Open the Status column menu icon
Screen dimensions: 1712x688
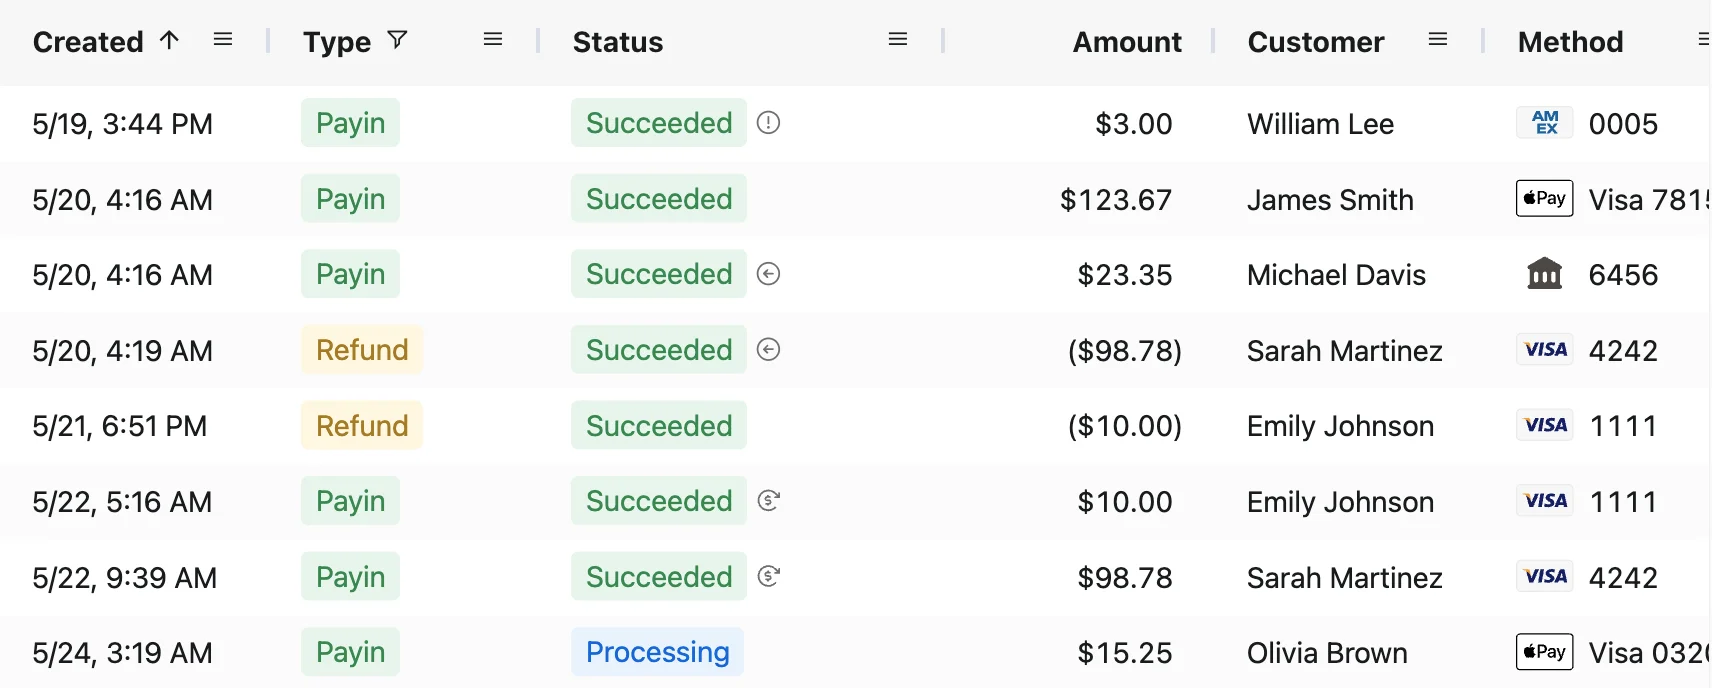point(898,40)
